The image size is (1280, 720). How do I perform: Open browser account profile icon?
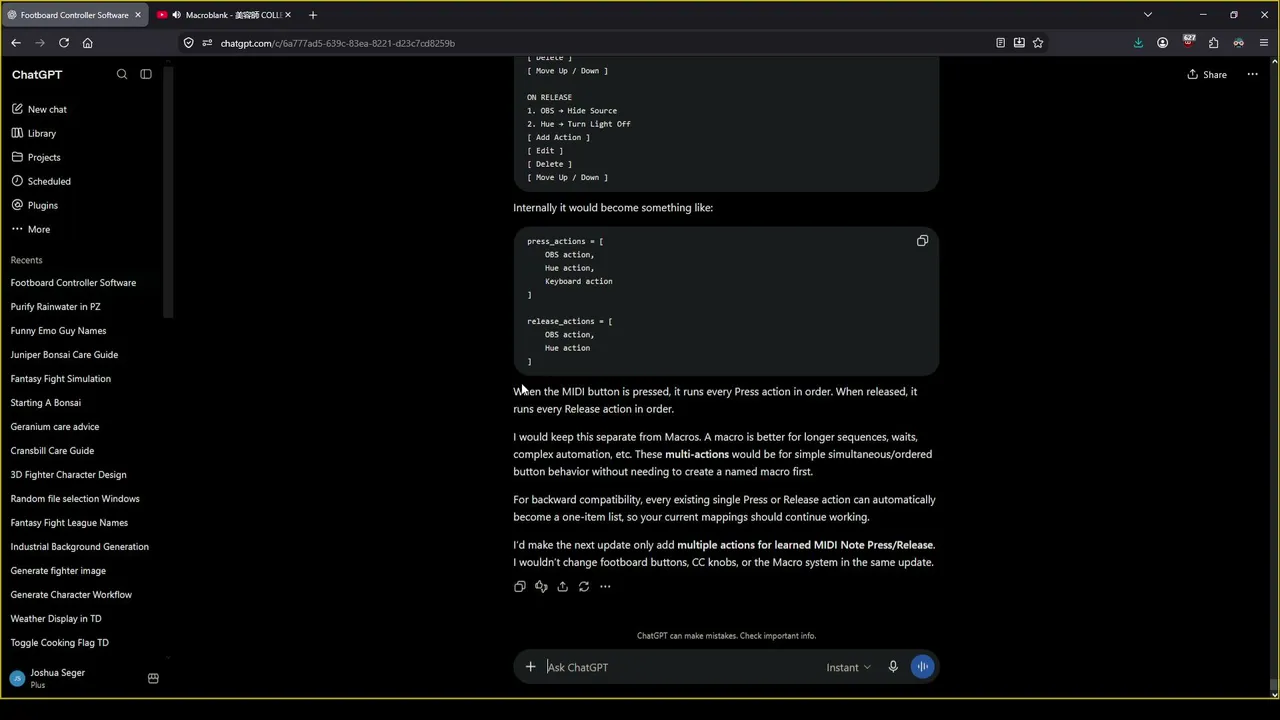(1163, 43)
